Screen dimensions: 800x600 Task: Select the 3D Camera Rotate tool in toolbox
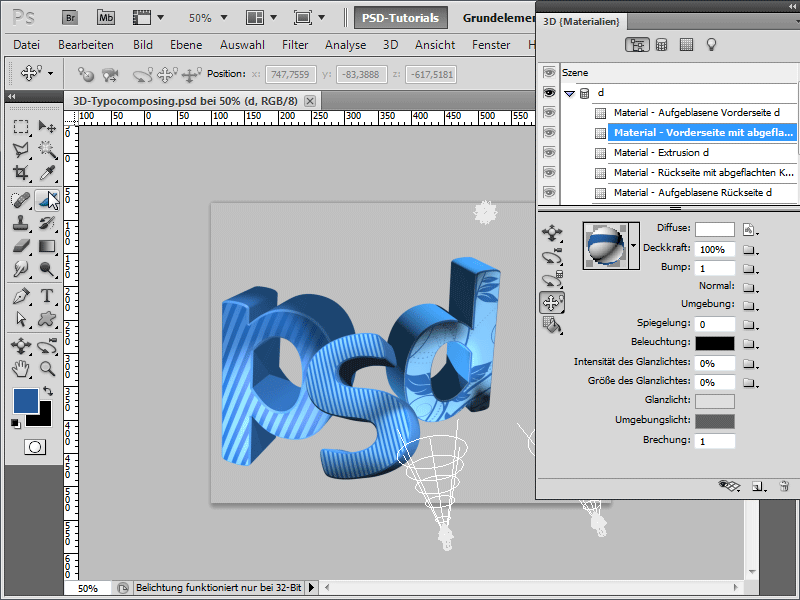(x=47, y=346)
